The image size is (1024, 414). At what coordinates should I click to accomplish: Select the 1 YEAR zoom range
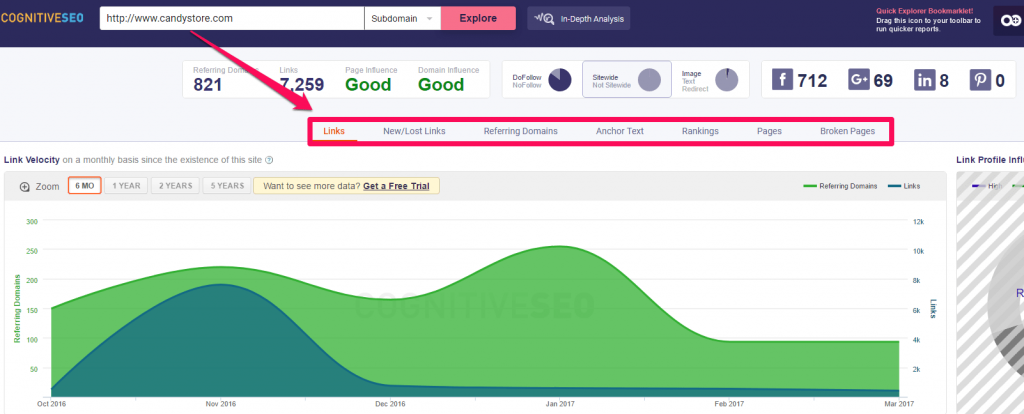click(126, 186)
